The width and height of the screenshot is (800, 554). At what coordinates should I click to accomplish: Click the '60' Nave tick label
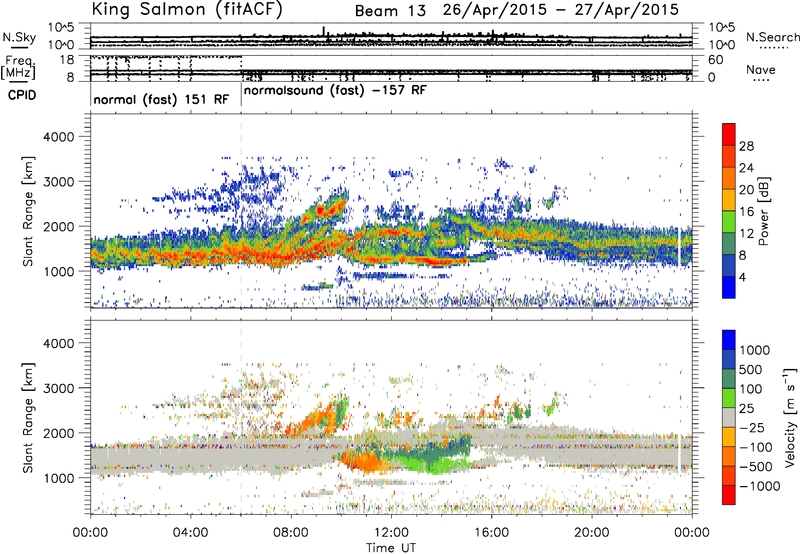[x=715, y=60]
